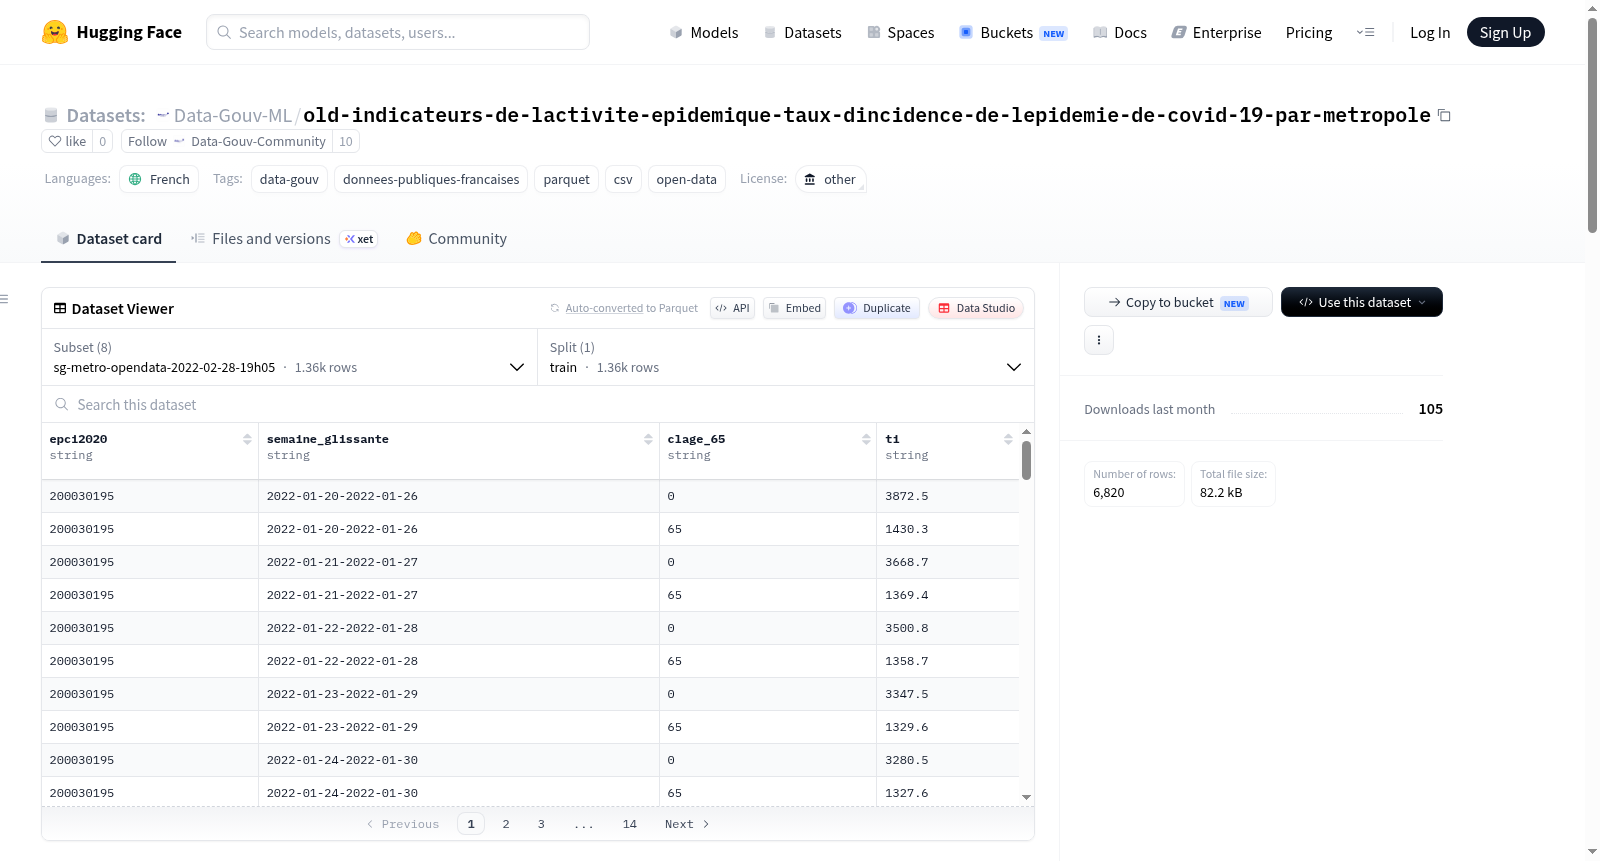The image size is (1600, 861).
Task: Sort by the clage_65 column arrows
Action: 866,439
